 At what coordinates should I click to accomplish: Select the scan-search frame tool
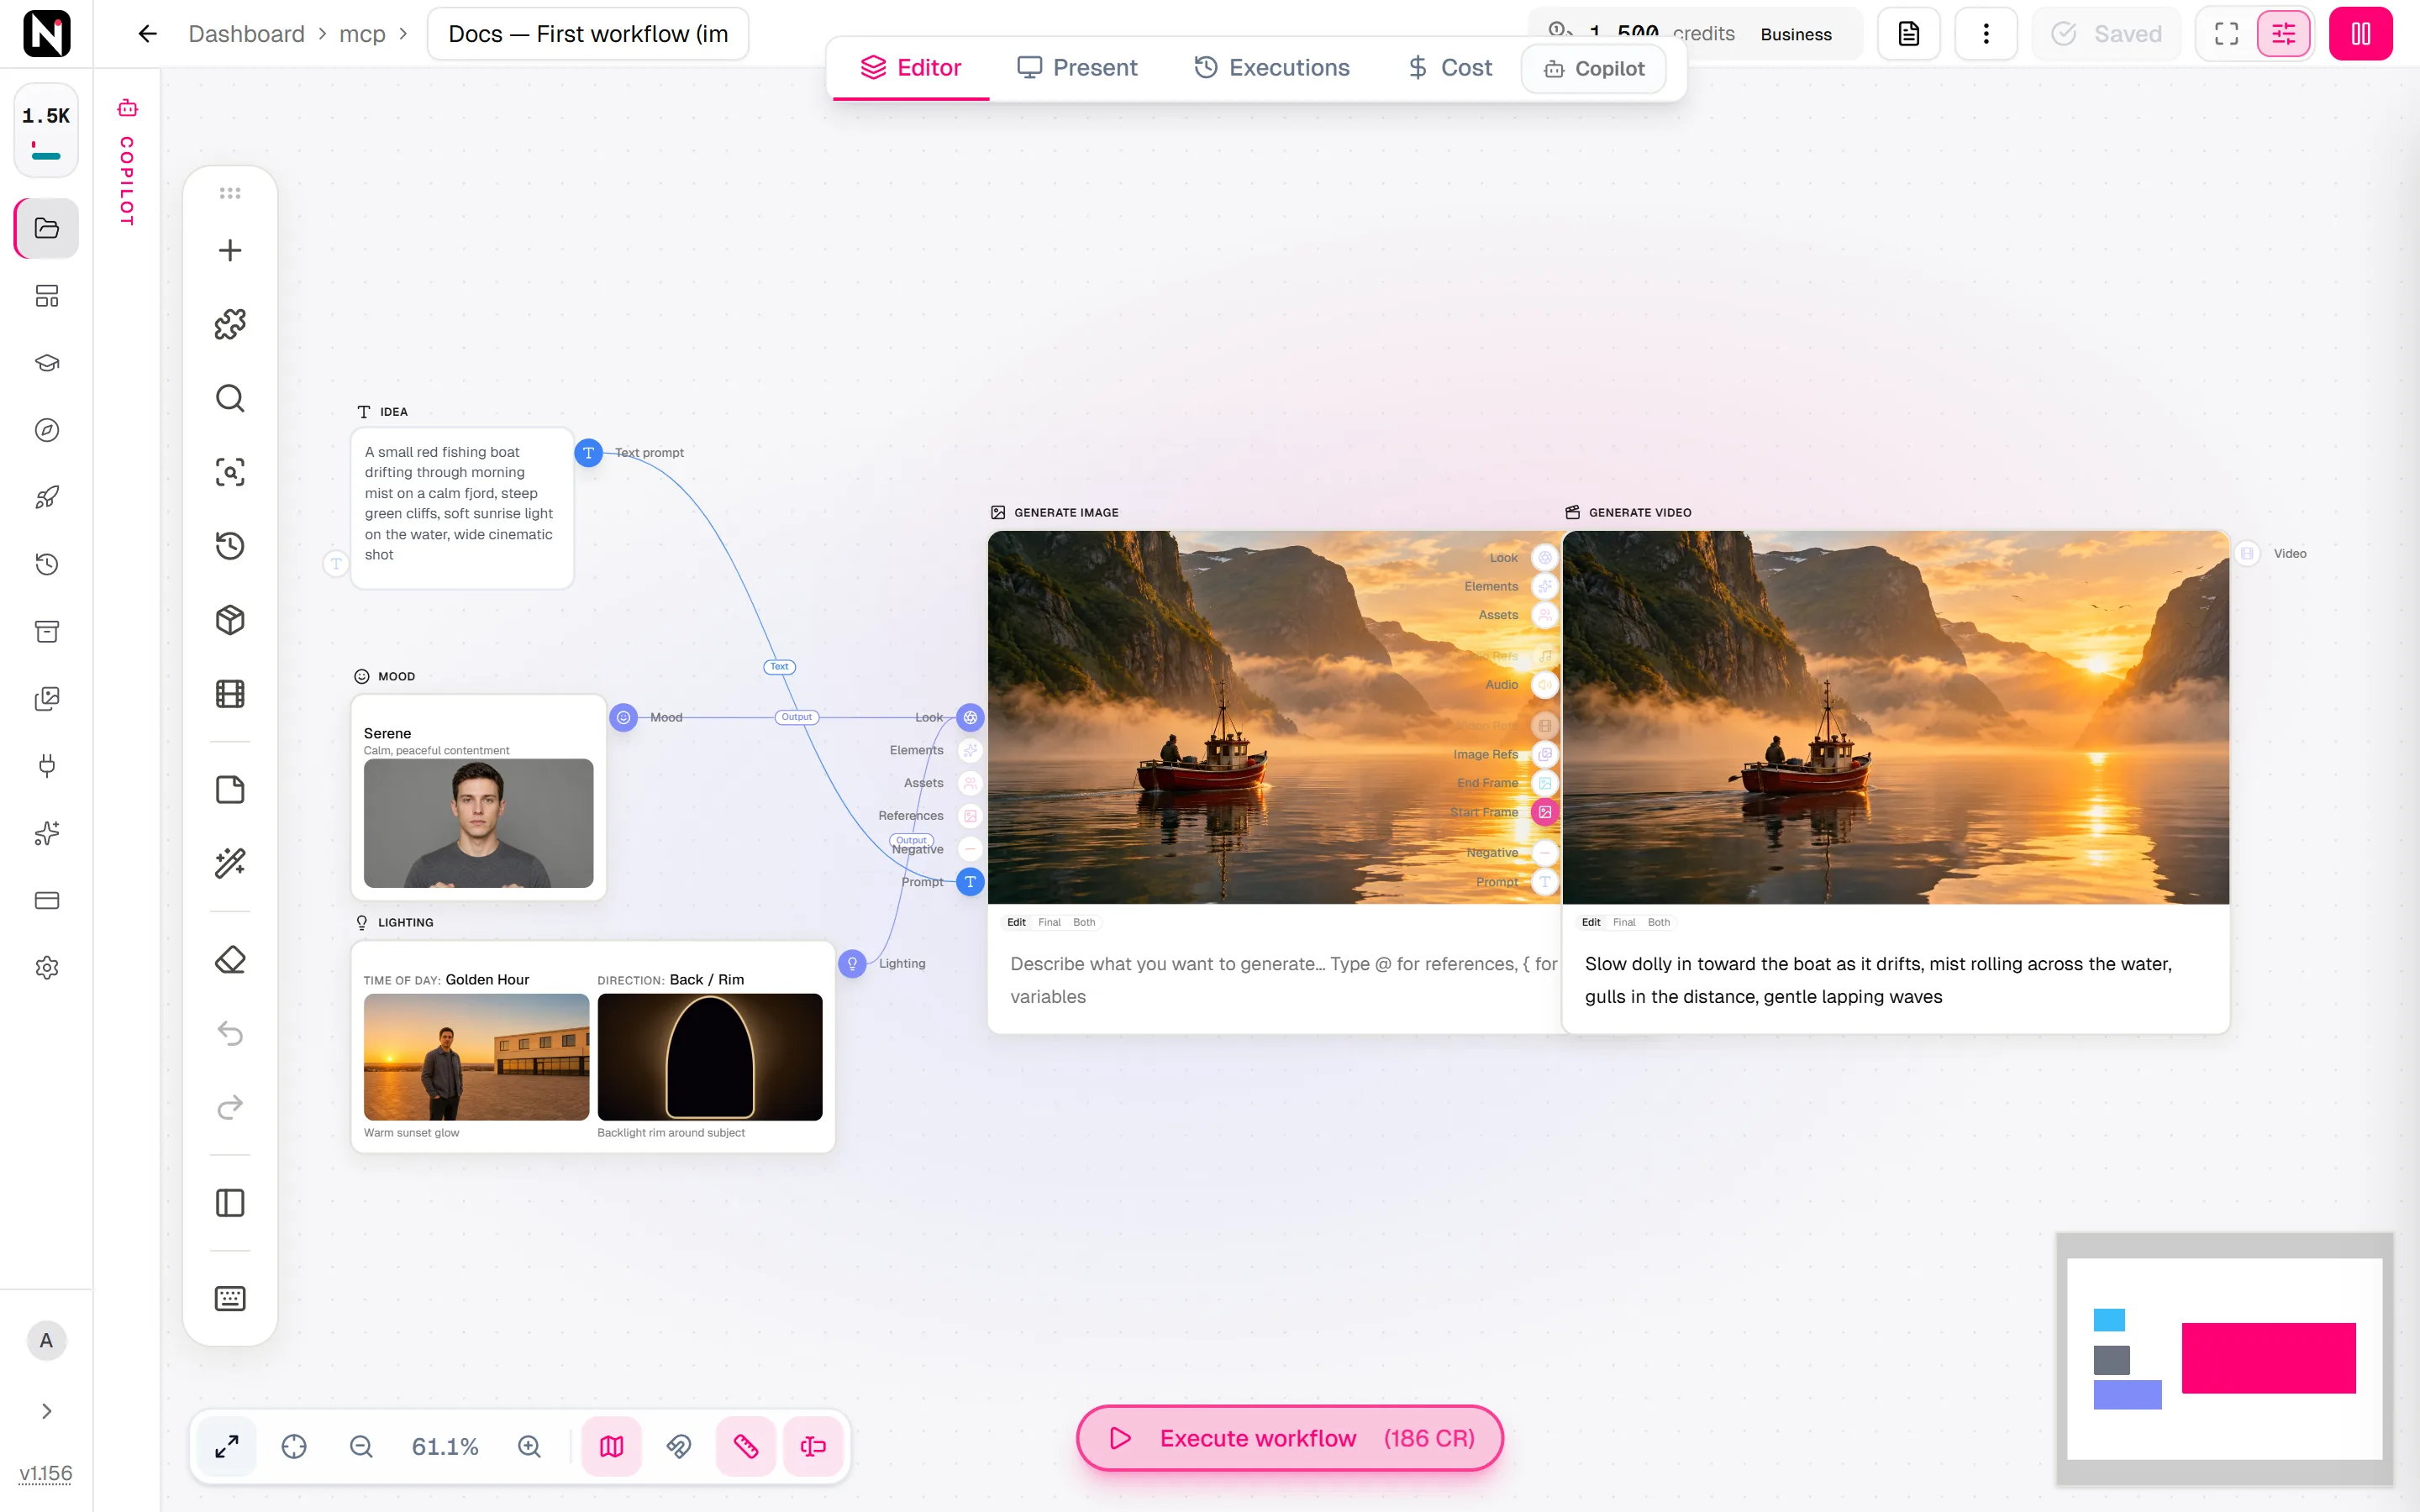(230, 472)
